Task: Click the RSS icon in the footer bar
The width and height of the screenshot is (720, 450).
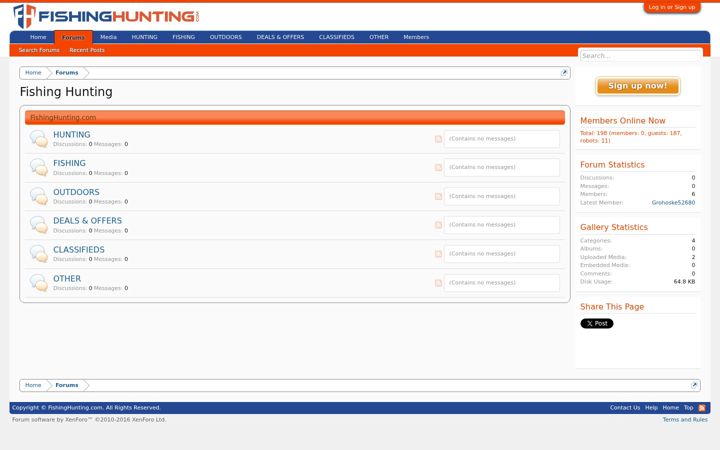Action: [702, 408]
